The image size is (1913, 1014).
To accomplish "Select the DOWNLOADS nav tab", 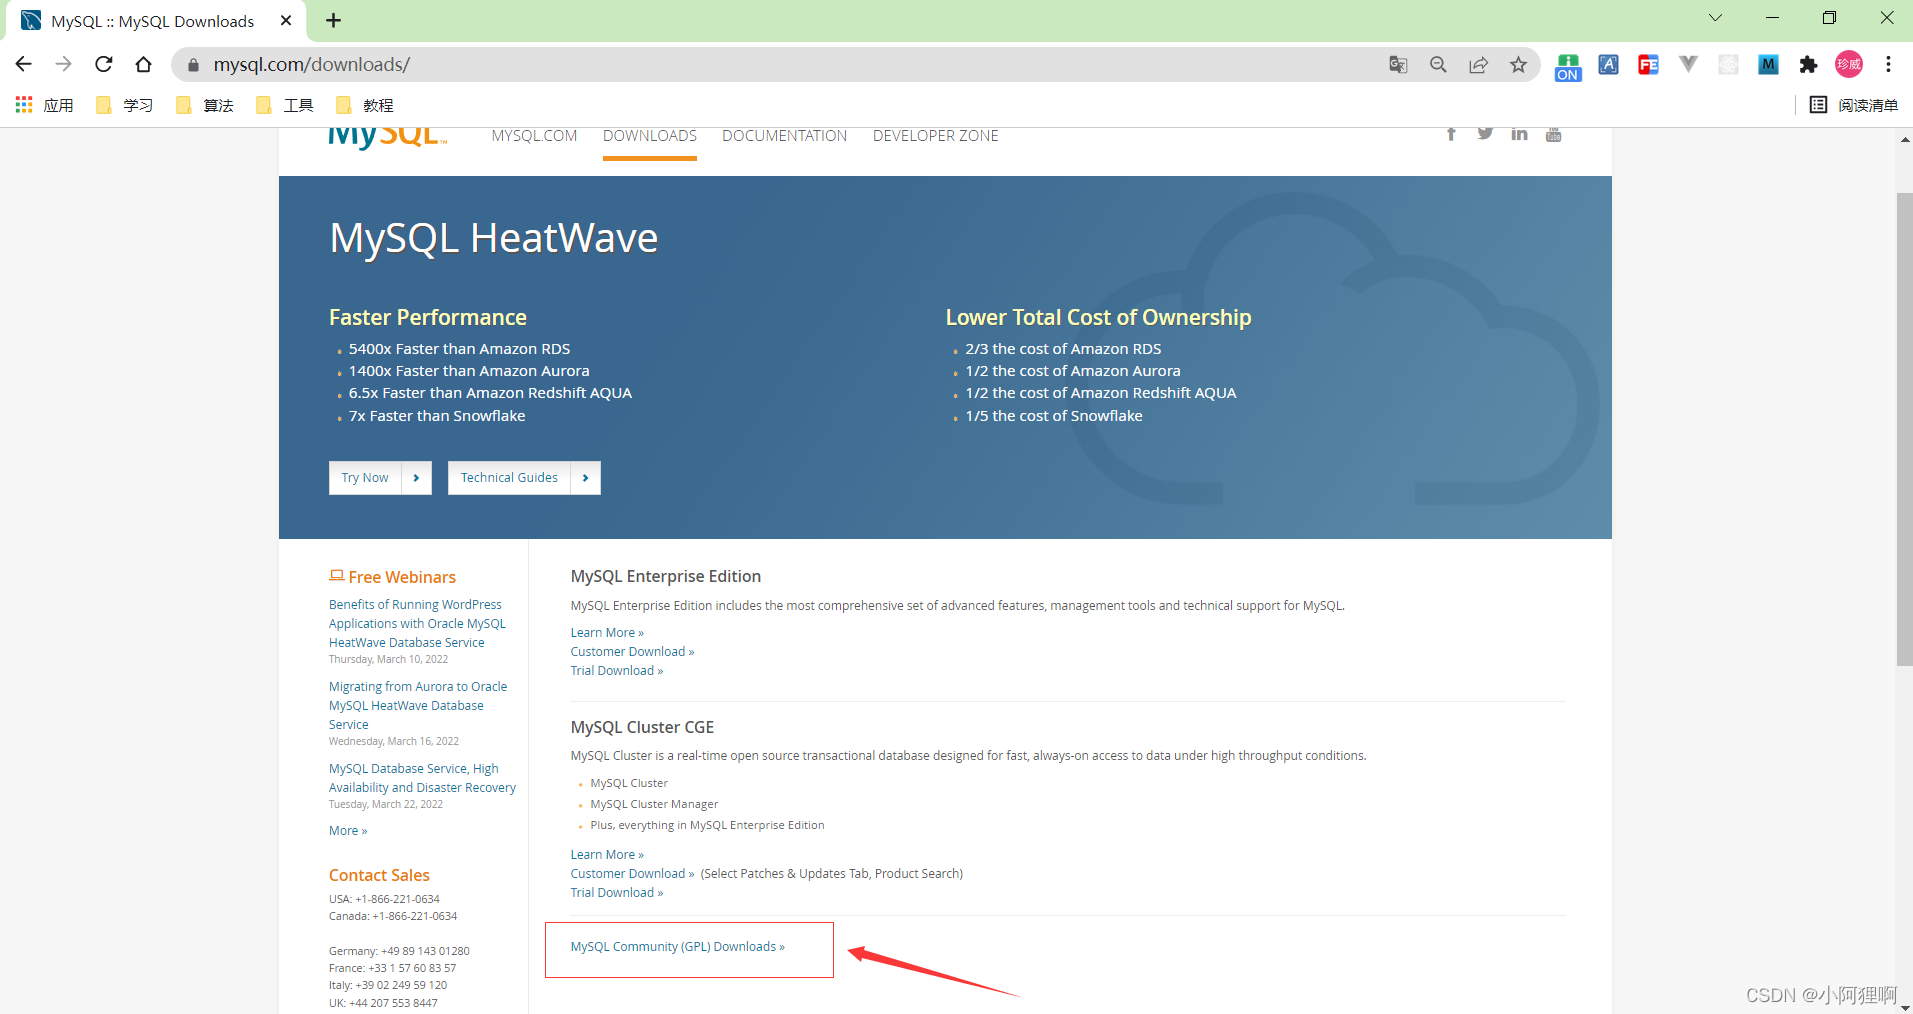I will click(x=650, y=136).
